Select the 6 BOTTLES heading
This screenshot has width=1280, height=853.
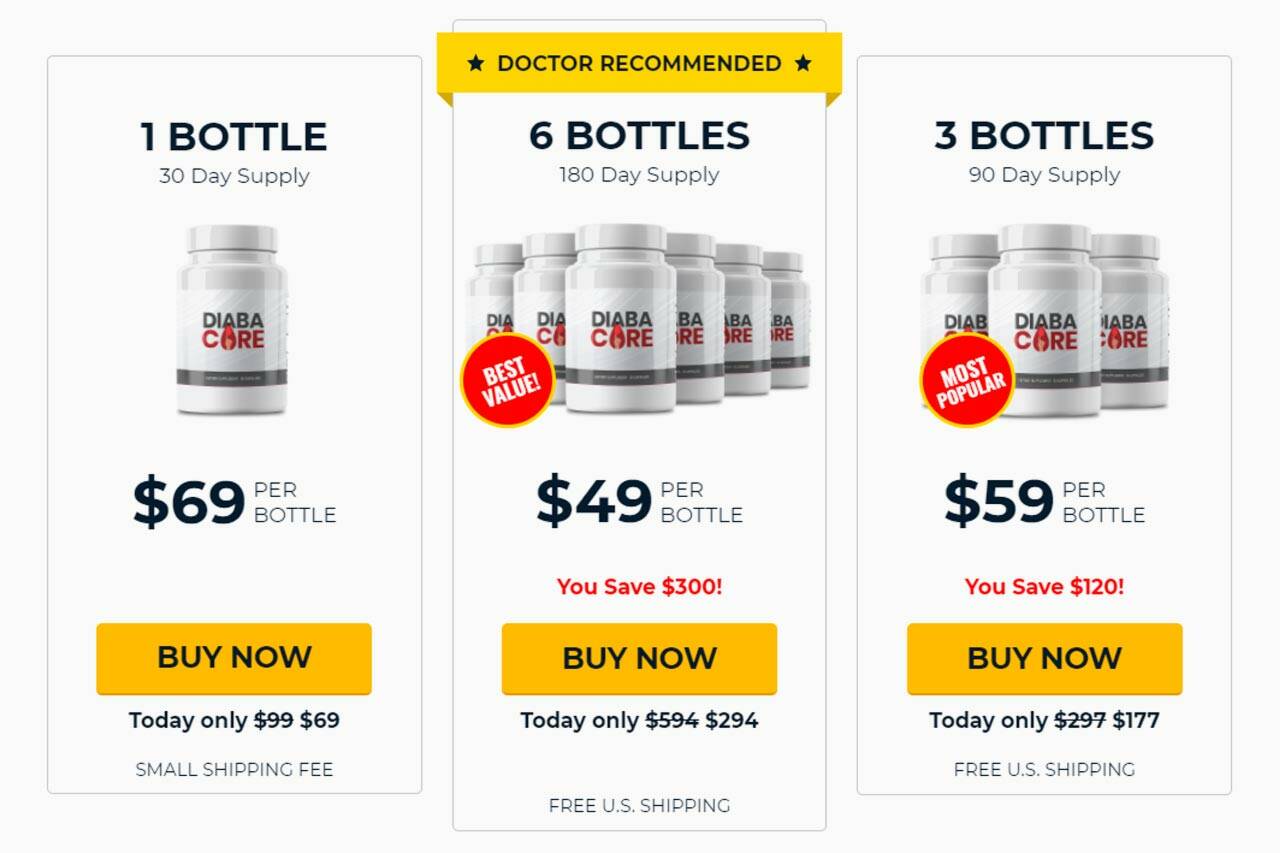tap(639, 136)
